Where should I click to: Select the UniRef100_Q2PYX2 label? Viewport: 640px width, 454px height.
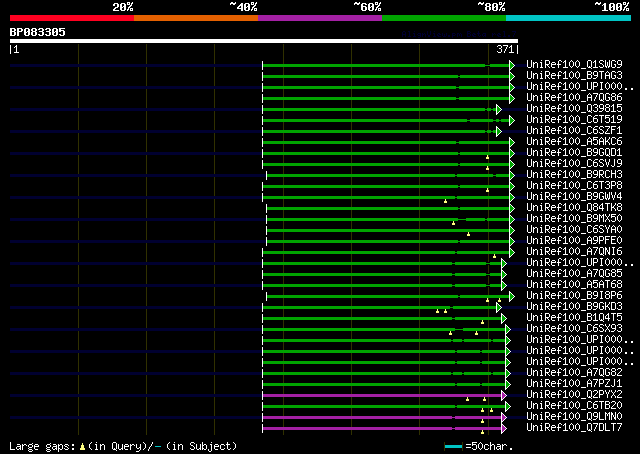[x=574, y=395]
